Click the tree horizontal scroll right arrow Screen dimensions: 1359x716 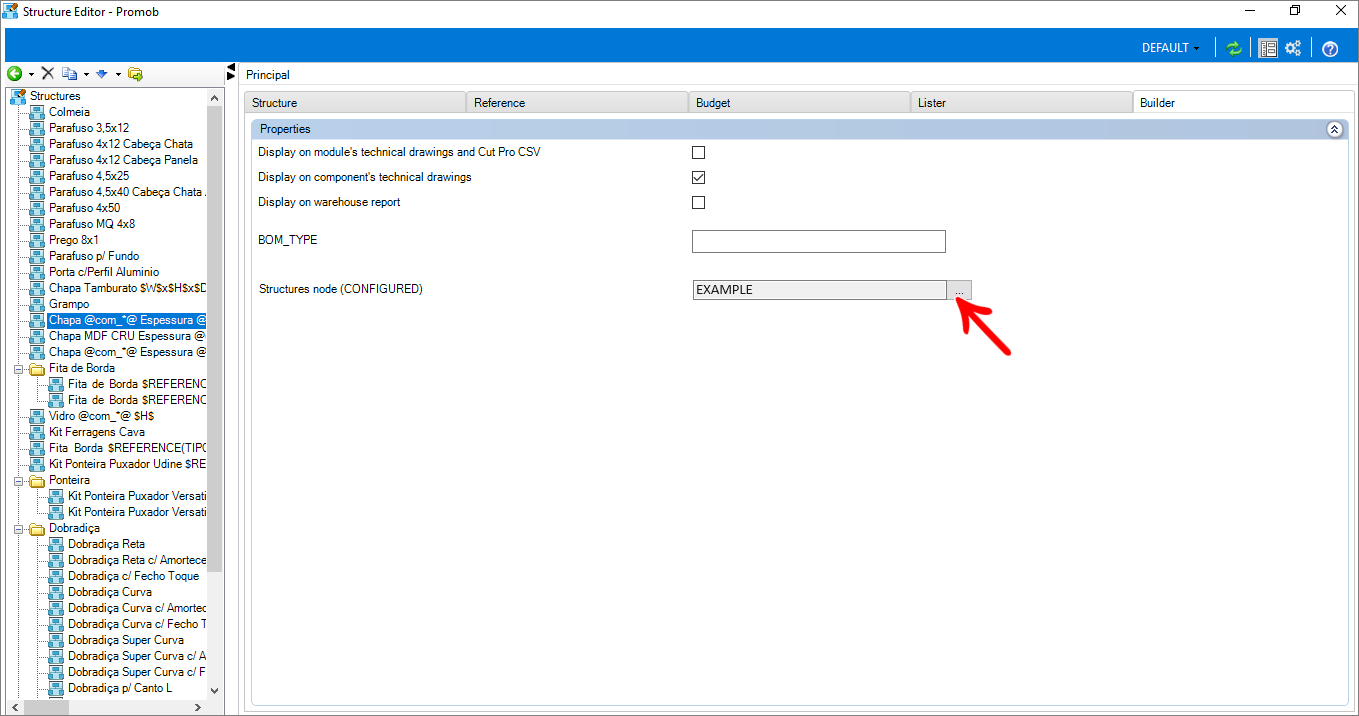198,707
